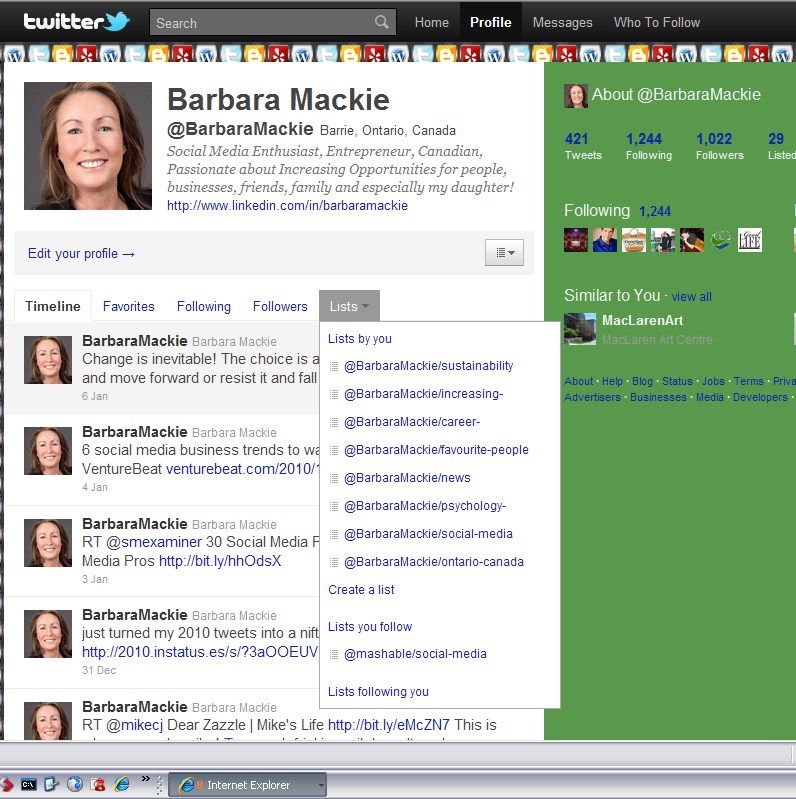Click the MacLarenArt thumbnail image
The width and height of the screenshot is (796, 799).
coord(580,329)
